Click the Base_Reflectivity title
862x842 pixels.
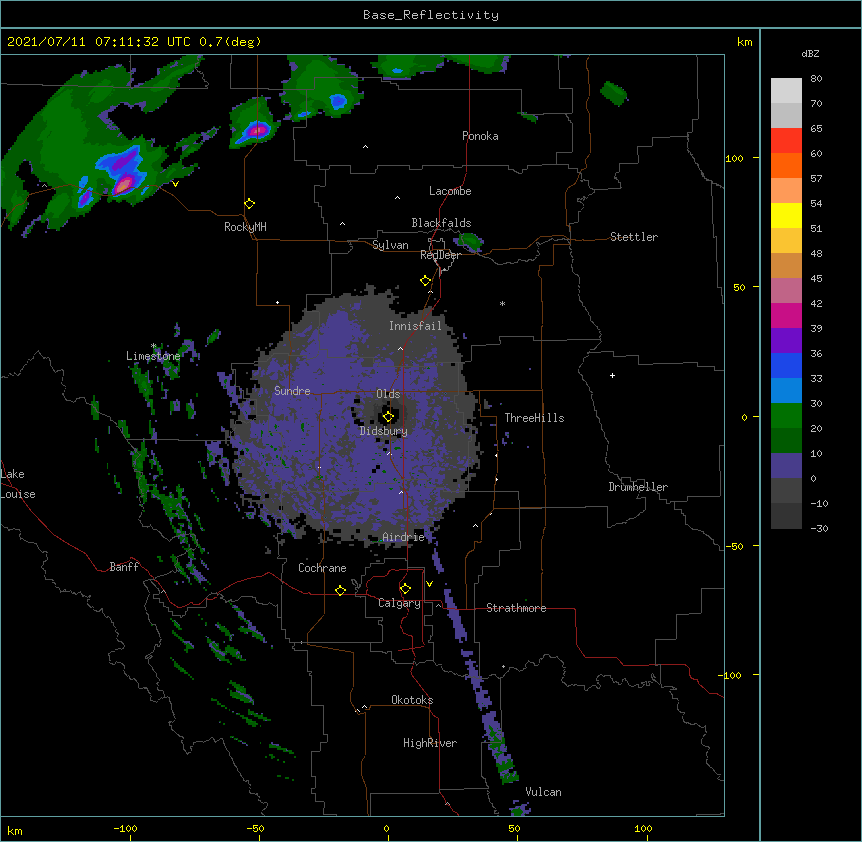pos(431,15)
